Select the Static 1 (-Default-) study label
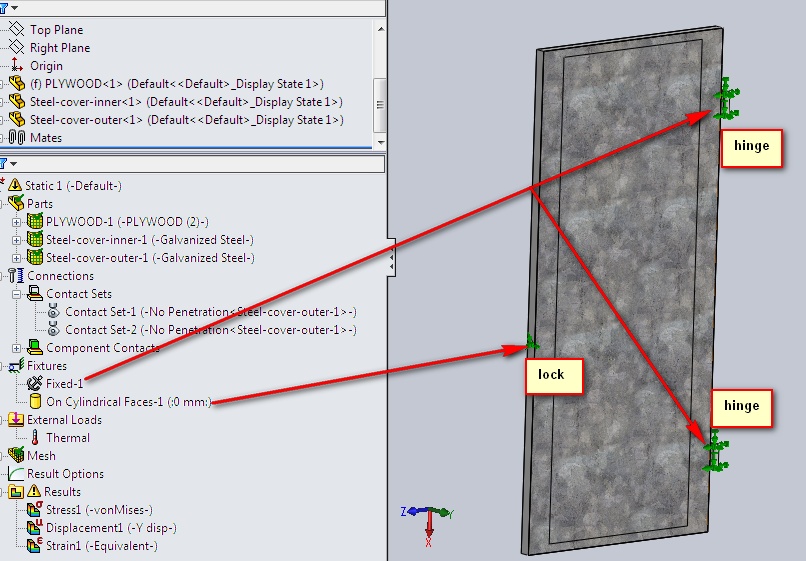 coord(74,186)
